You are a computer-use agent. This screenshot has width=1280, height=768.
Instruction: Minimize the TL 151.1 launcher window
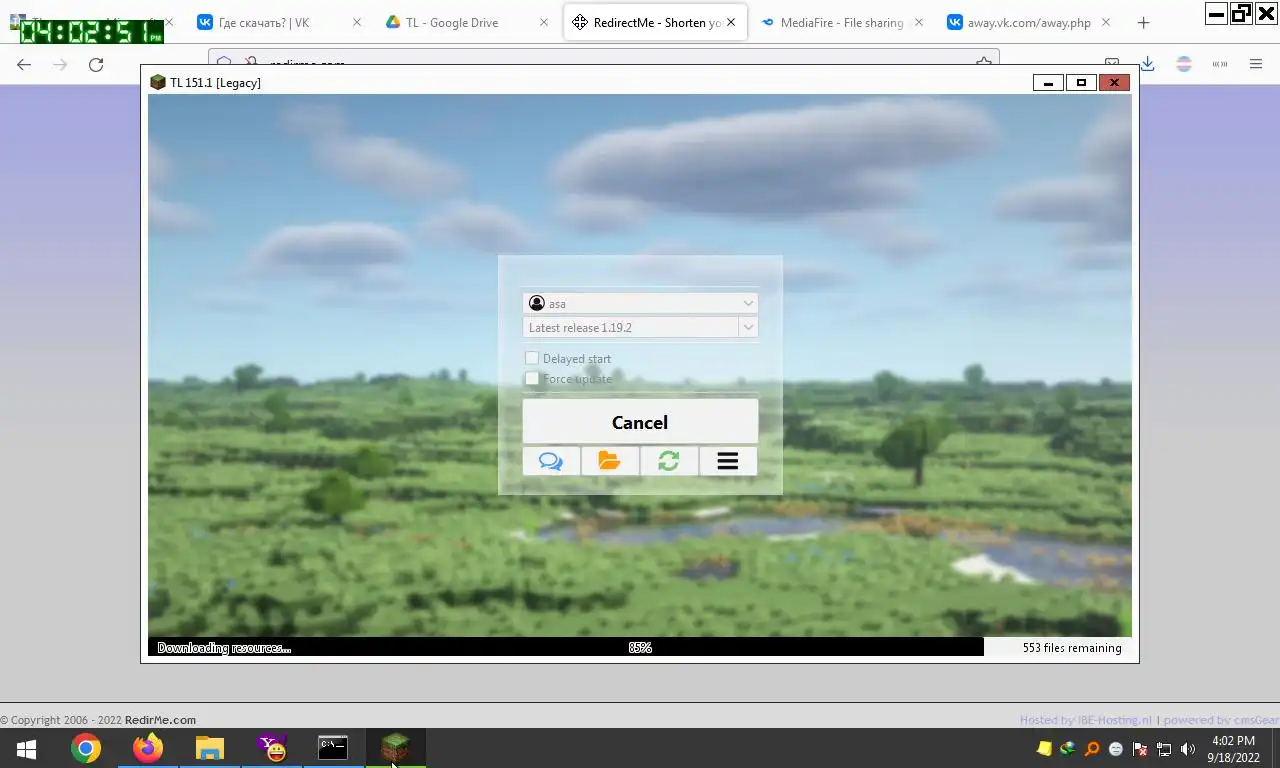(x=1048, y=83)
